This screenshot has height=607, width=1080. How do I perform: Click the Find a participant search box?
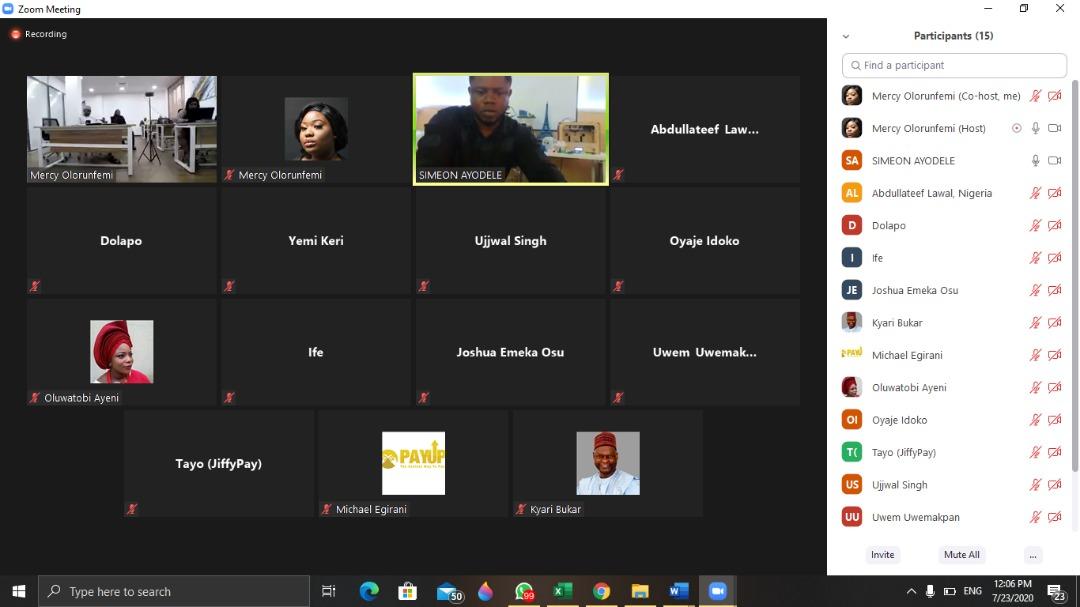(x=954, y=65)
